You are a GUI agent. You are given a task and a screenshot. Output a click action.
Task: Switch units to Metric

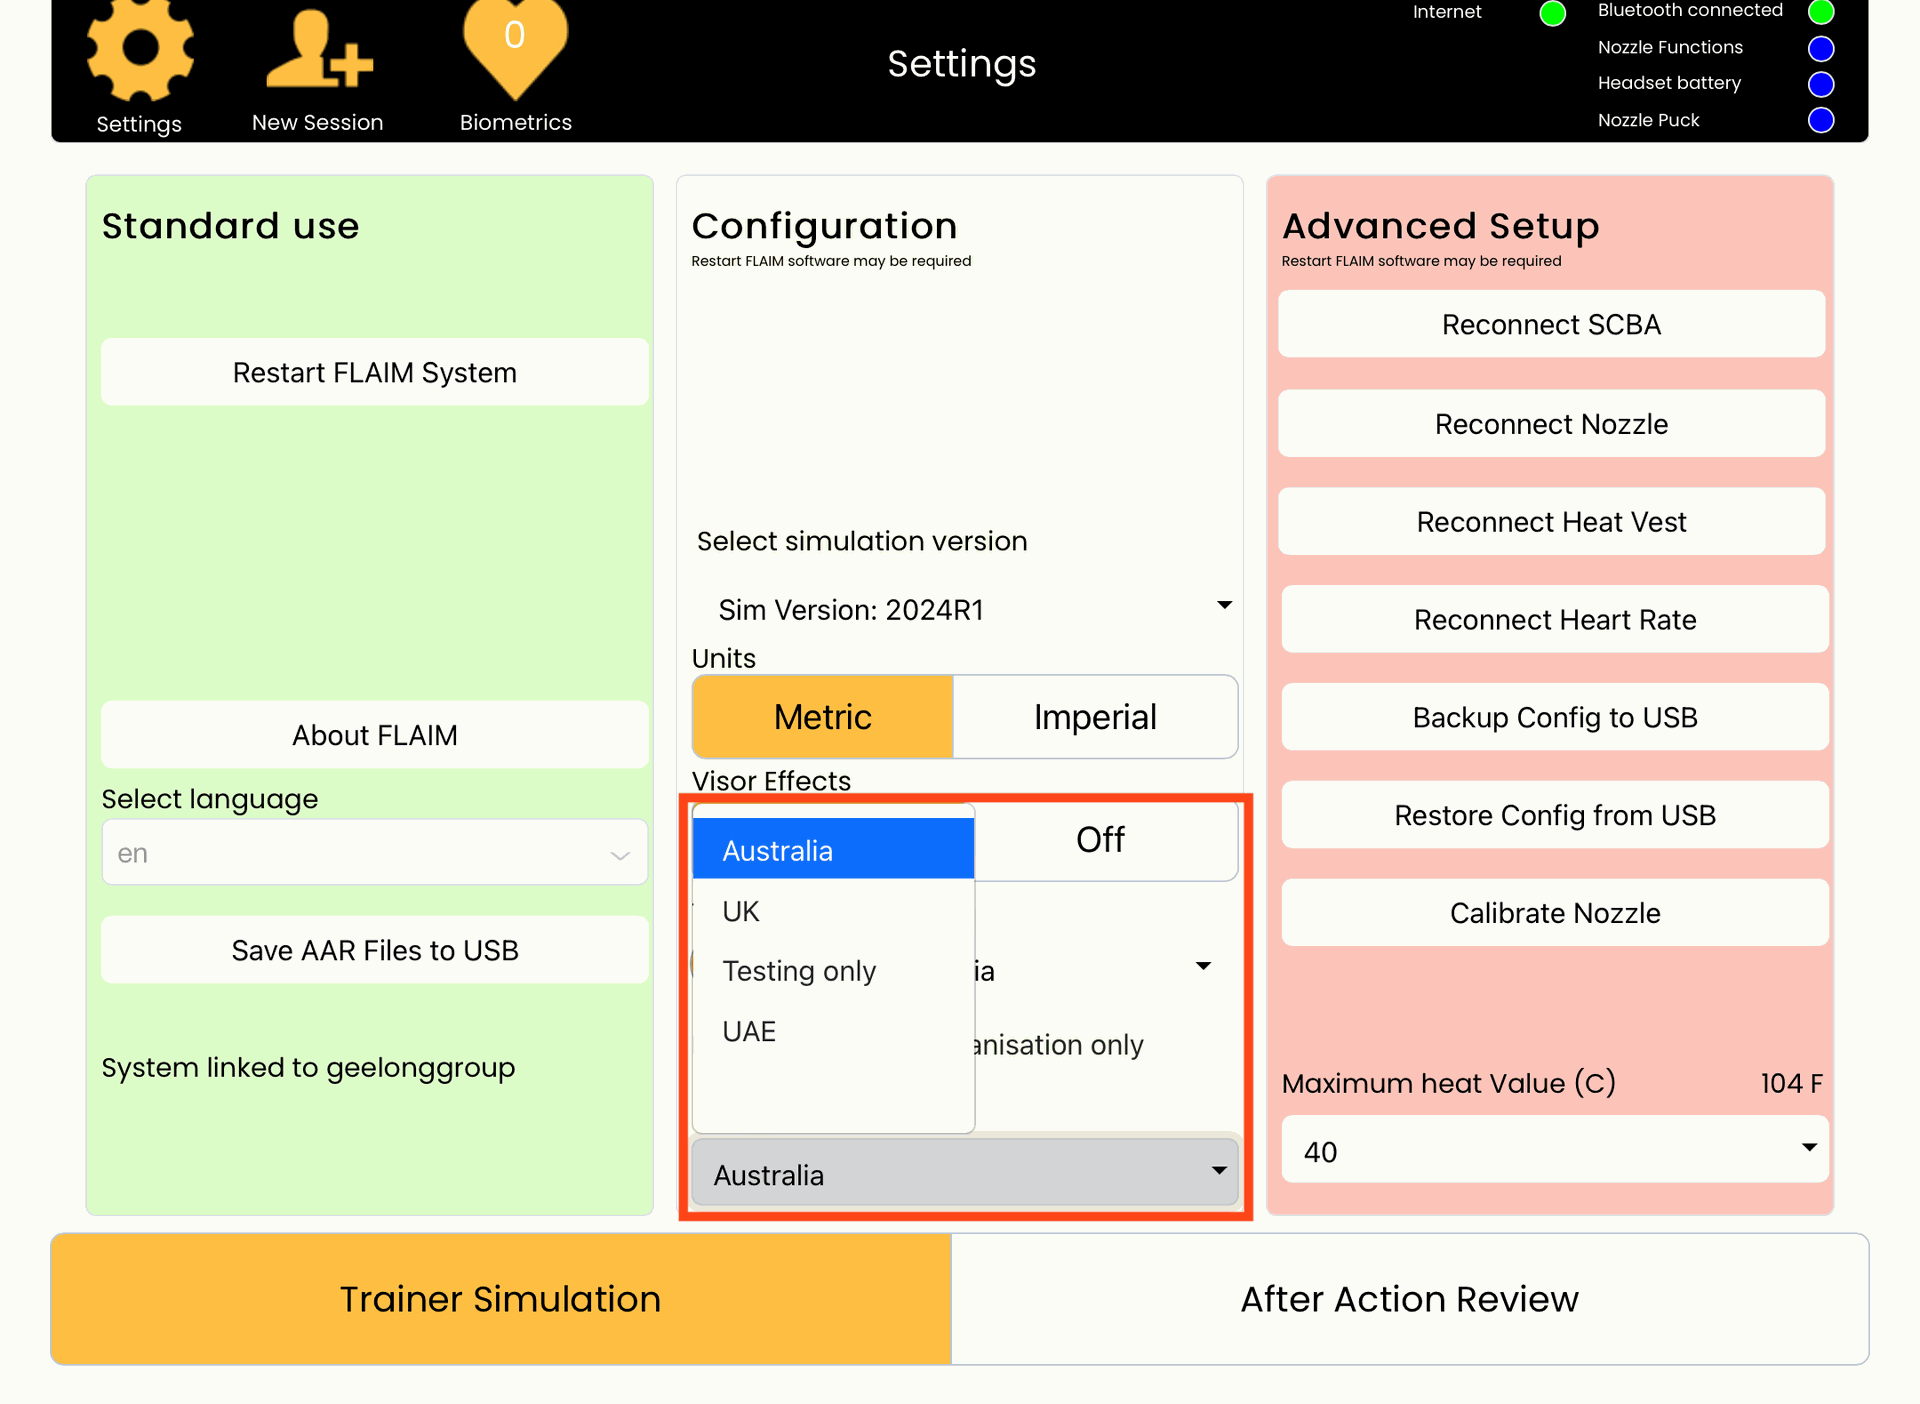(822, 717)
